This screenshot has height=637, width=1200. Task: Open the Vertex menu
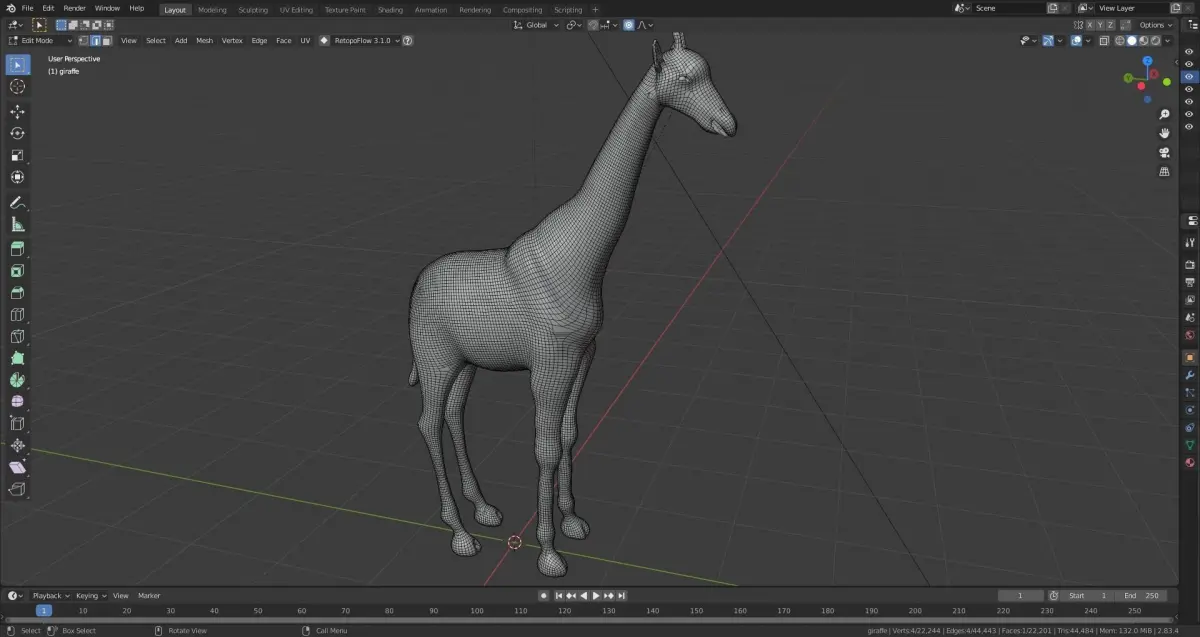232,41
